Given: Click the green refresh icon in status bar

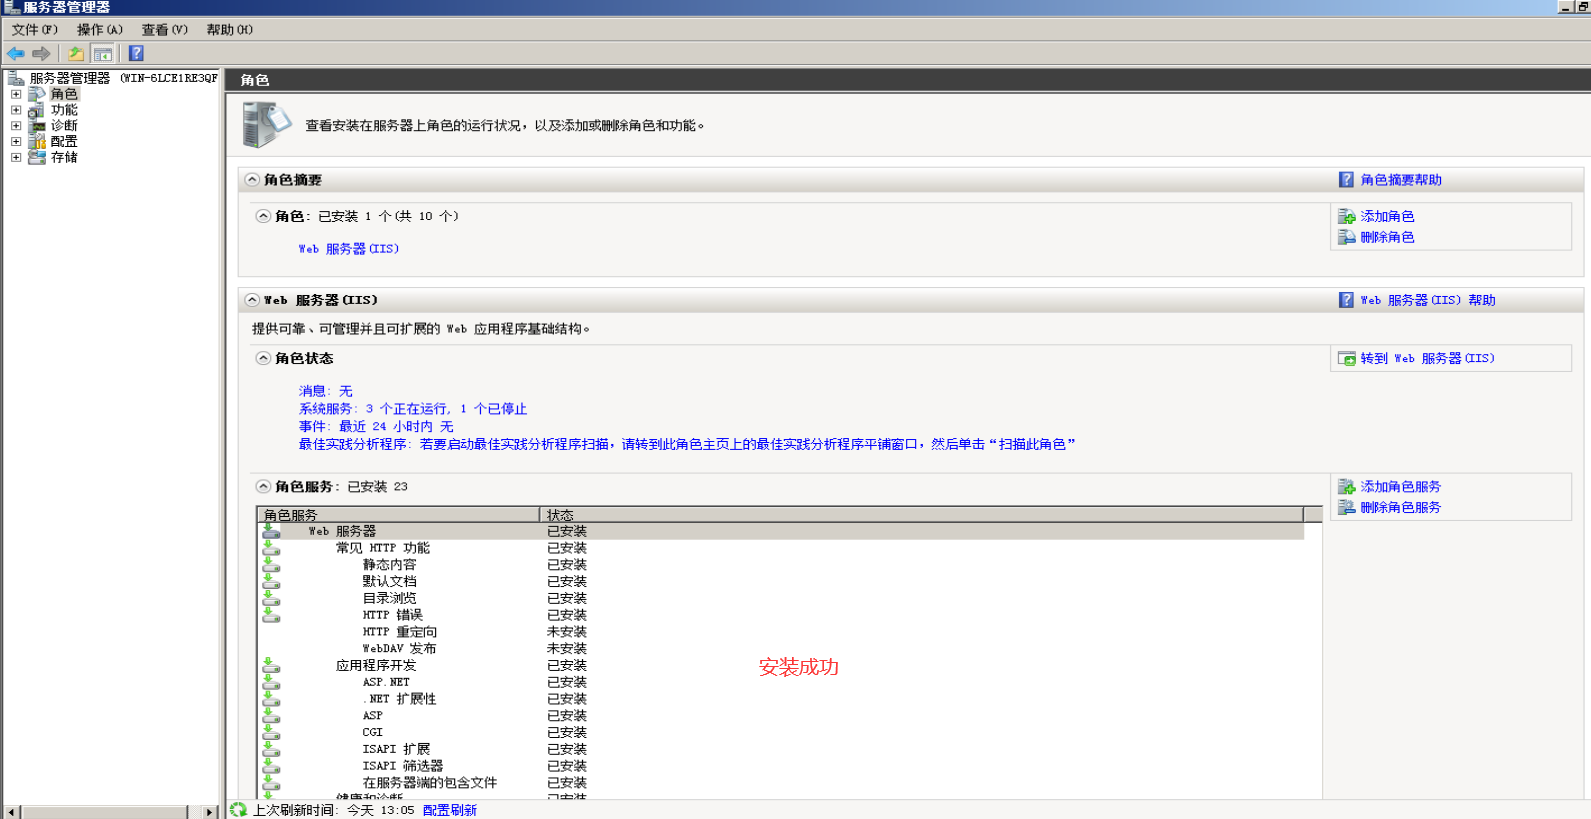Looking at the screenshot, I should [x=238, y=810].
